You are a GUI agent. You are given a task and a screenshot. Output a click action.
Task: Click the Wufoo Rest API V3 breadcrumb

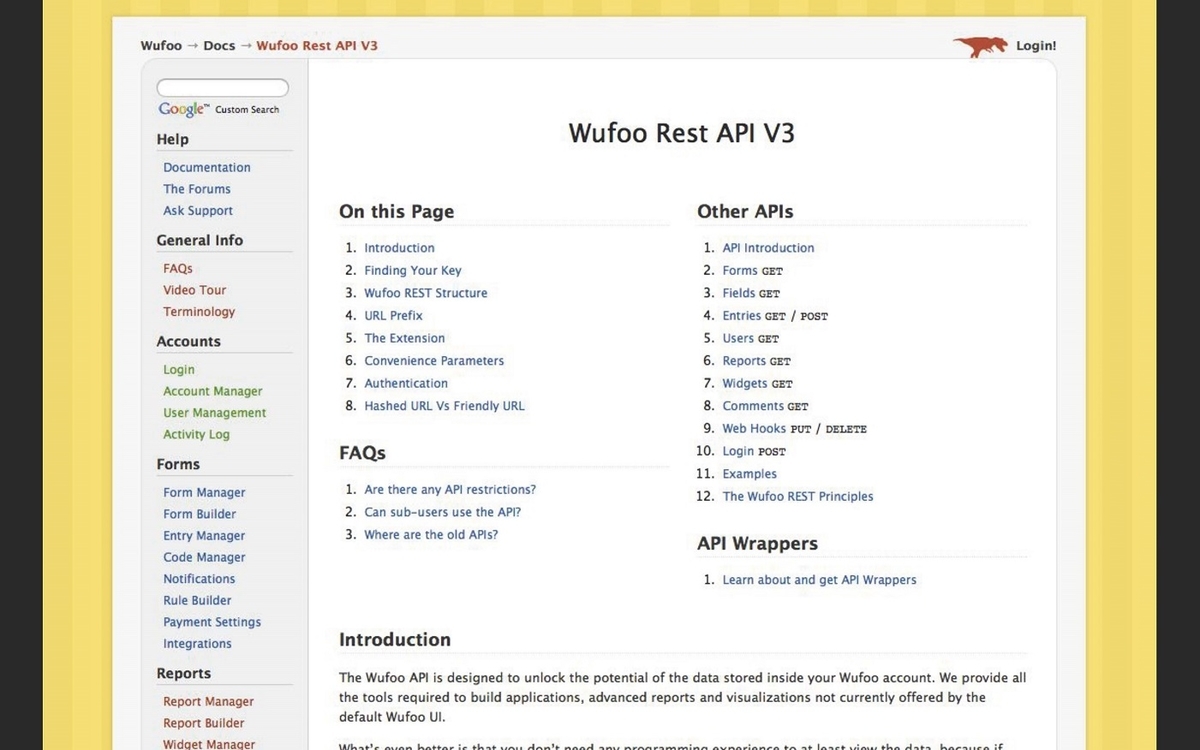317,46
